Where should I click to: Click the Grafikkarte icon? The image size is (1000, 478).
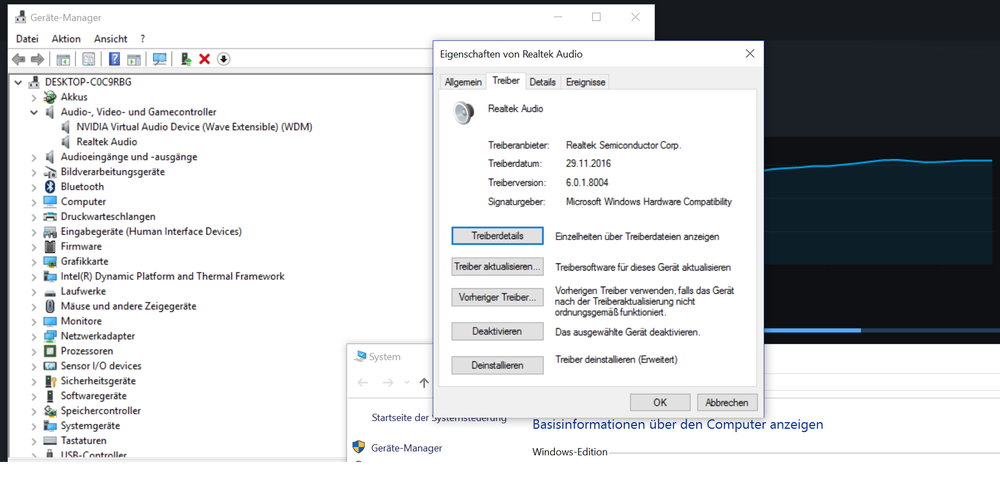click(50, 261)
